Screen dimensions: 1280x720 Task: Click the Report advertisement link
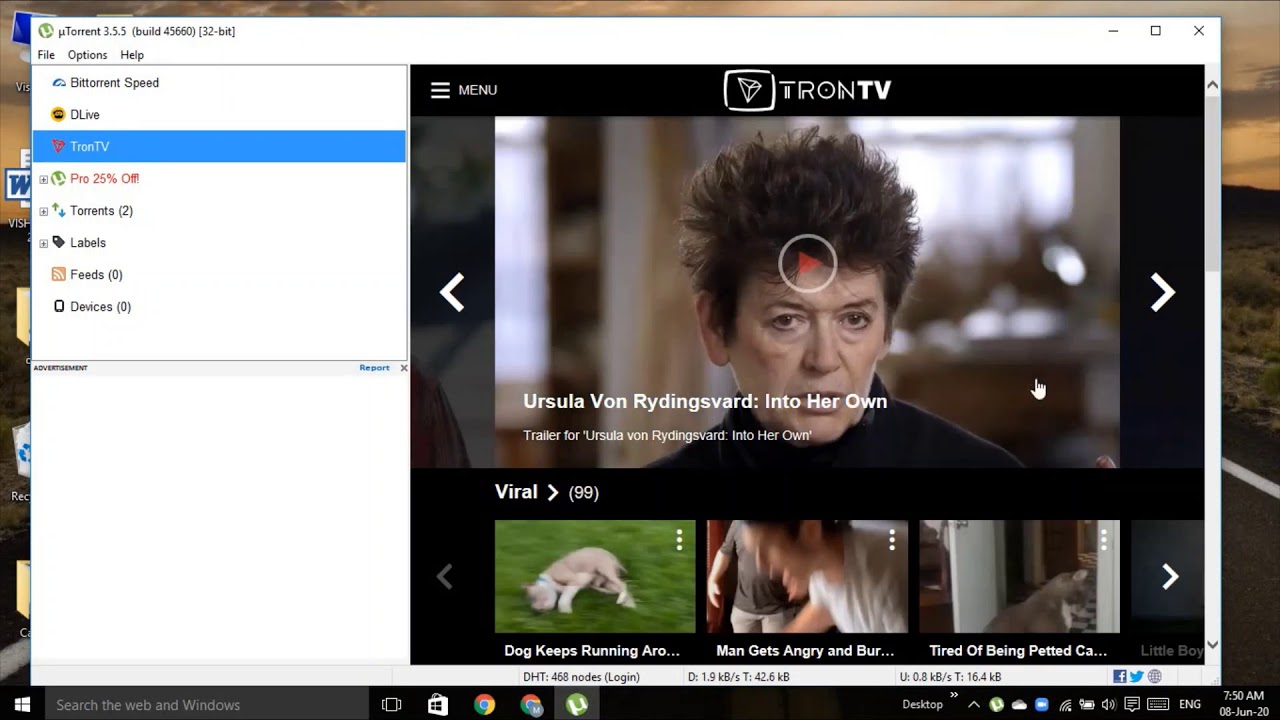point(374,368)
